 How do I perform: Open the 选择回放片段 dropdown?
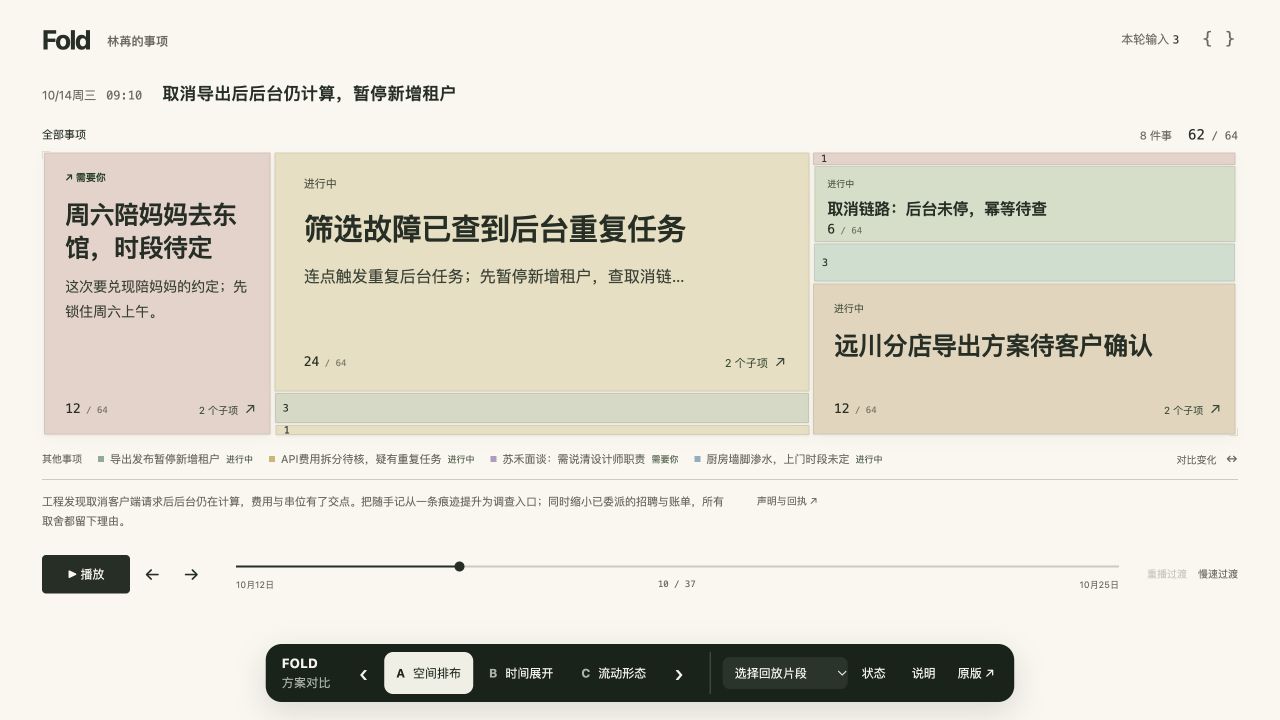[x=785, y=673]
